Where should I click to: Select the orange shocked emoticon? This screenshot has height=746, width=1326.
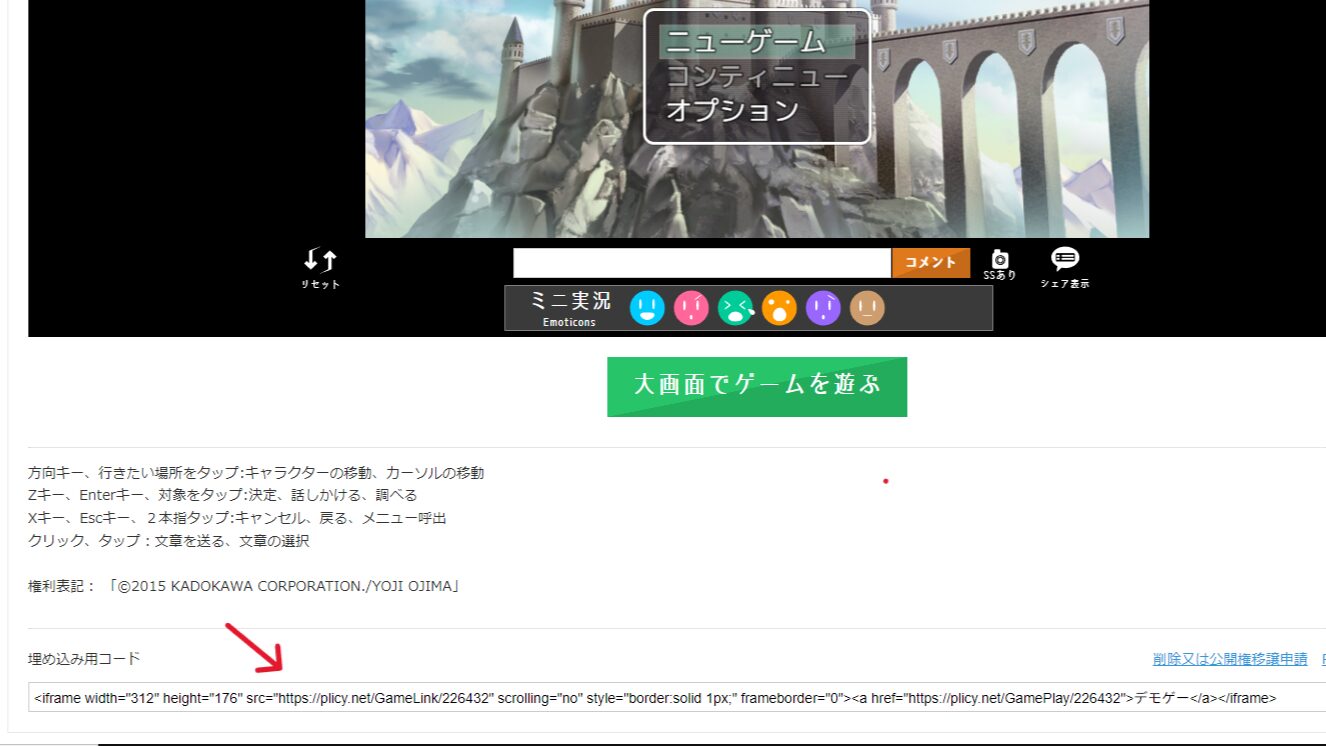(779, 309)
